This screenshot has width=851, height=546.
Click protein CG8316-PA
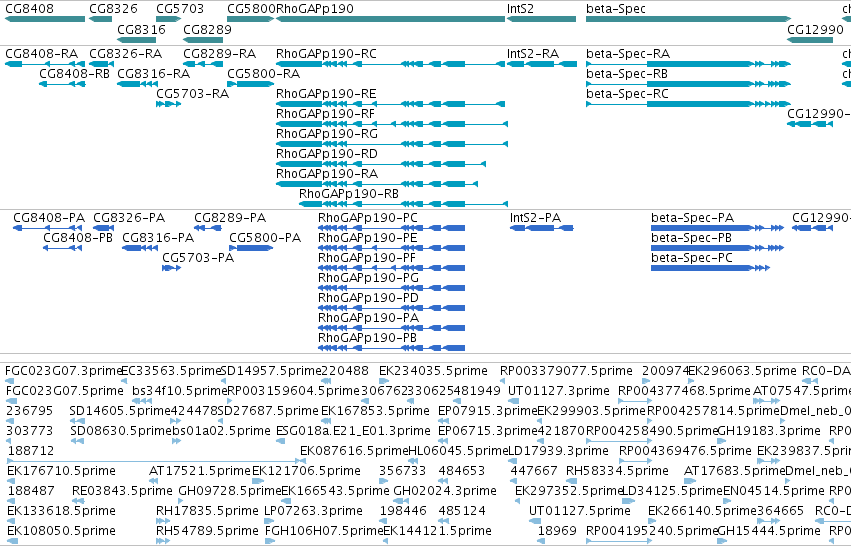tap(140, 248)
